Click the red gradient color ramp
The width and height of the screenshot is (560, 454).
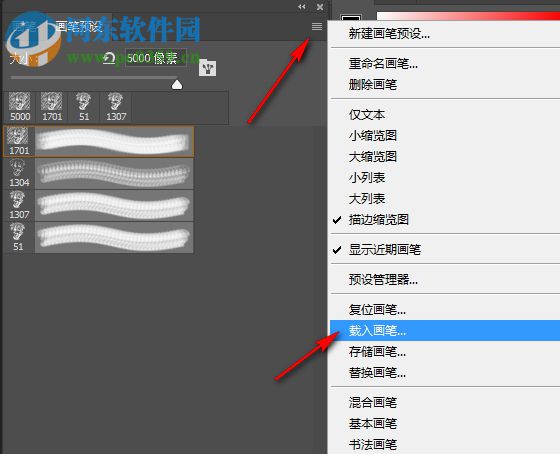(x=468, y=16)
